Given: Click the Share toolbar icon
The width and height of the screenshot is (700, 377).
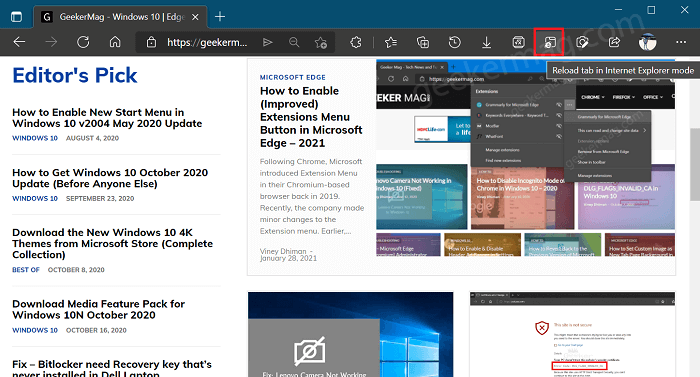Looking at the screenshot, I should pos(614,42).
